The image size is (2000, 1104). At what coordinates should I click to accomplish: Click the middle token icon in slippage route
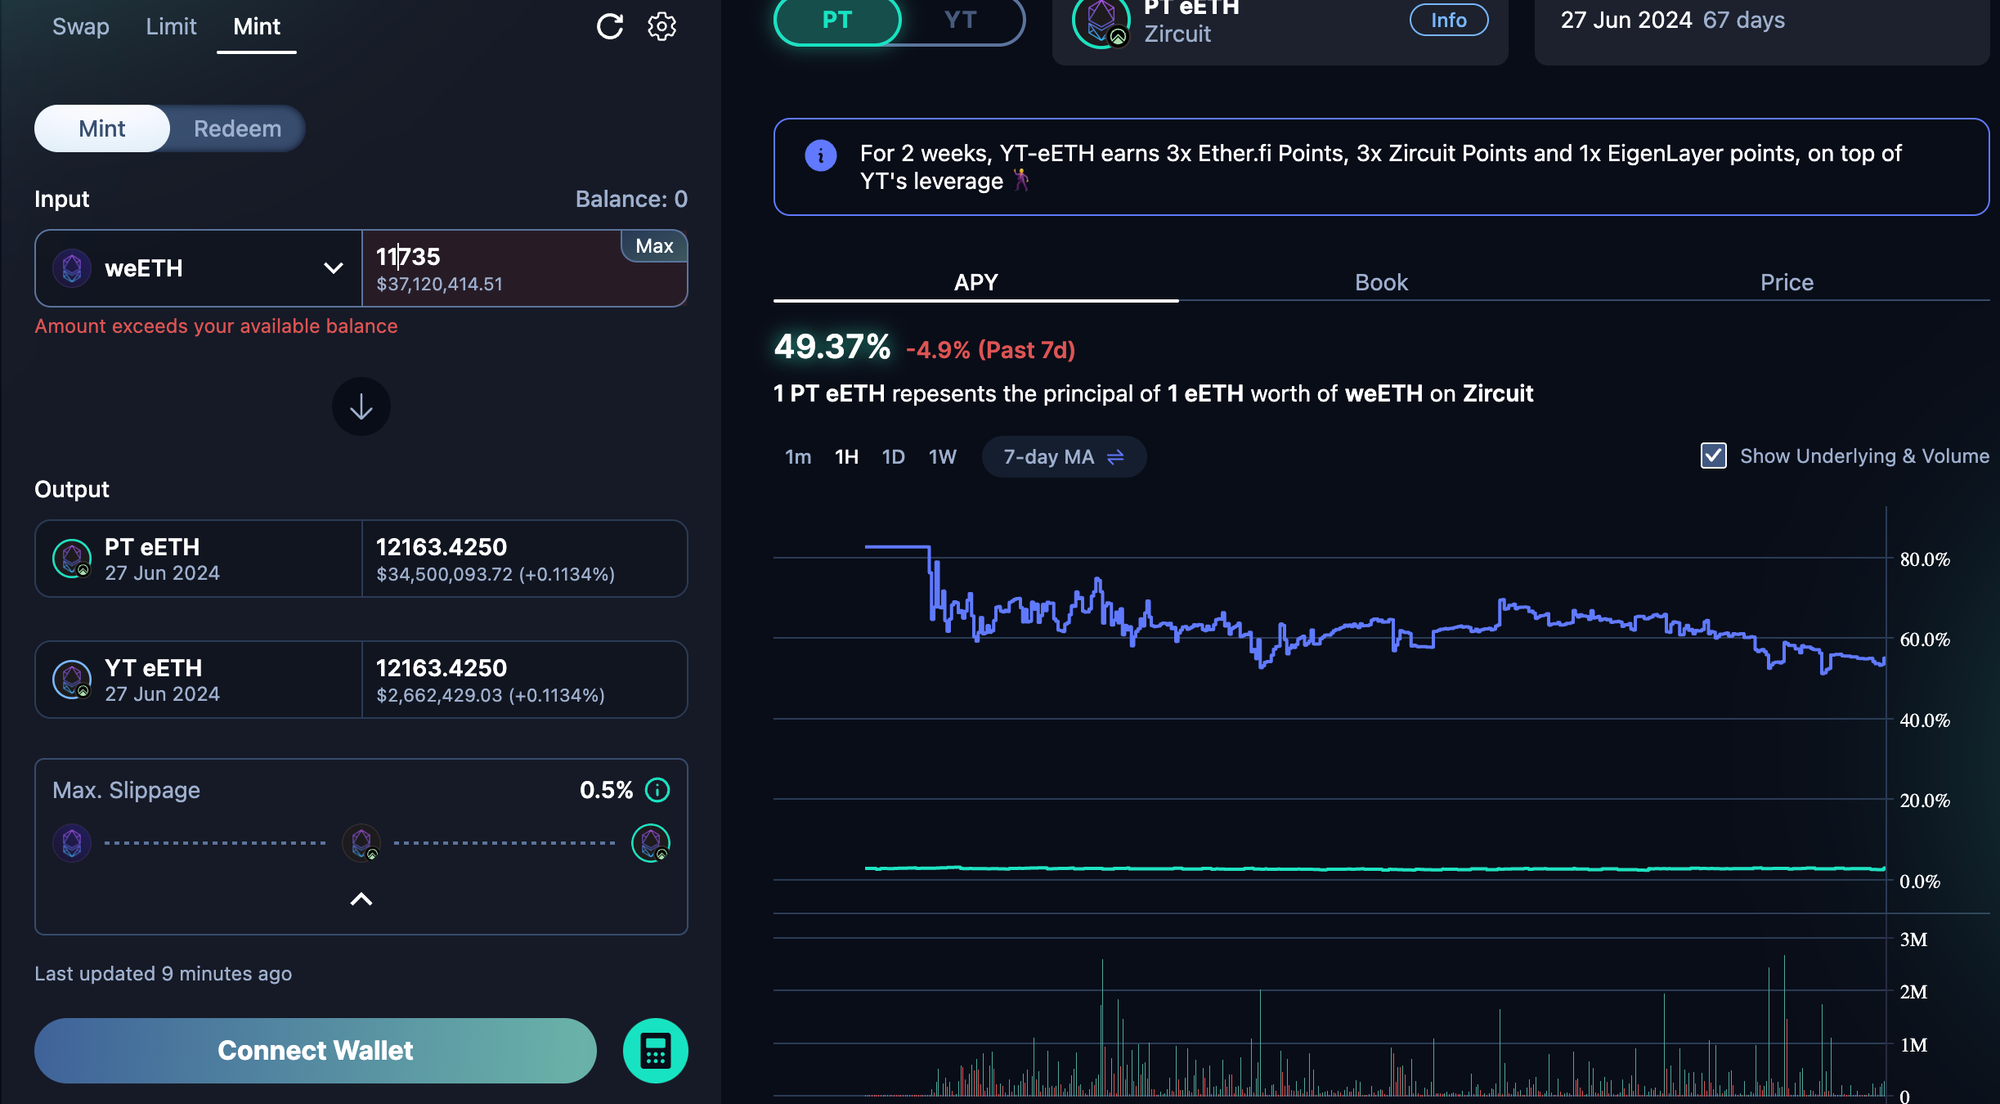tap(361, 843)
